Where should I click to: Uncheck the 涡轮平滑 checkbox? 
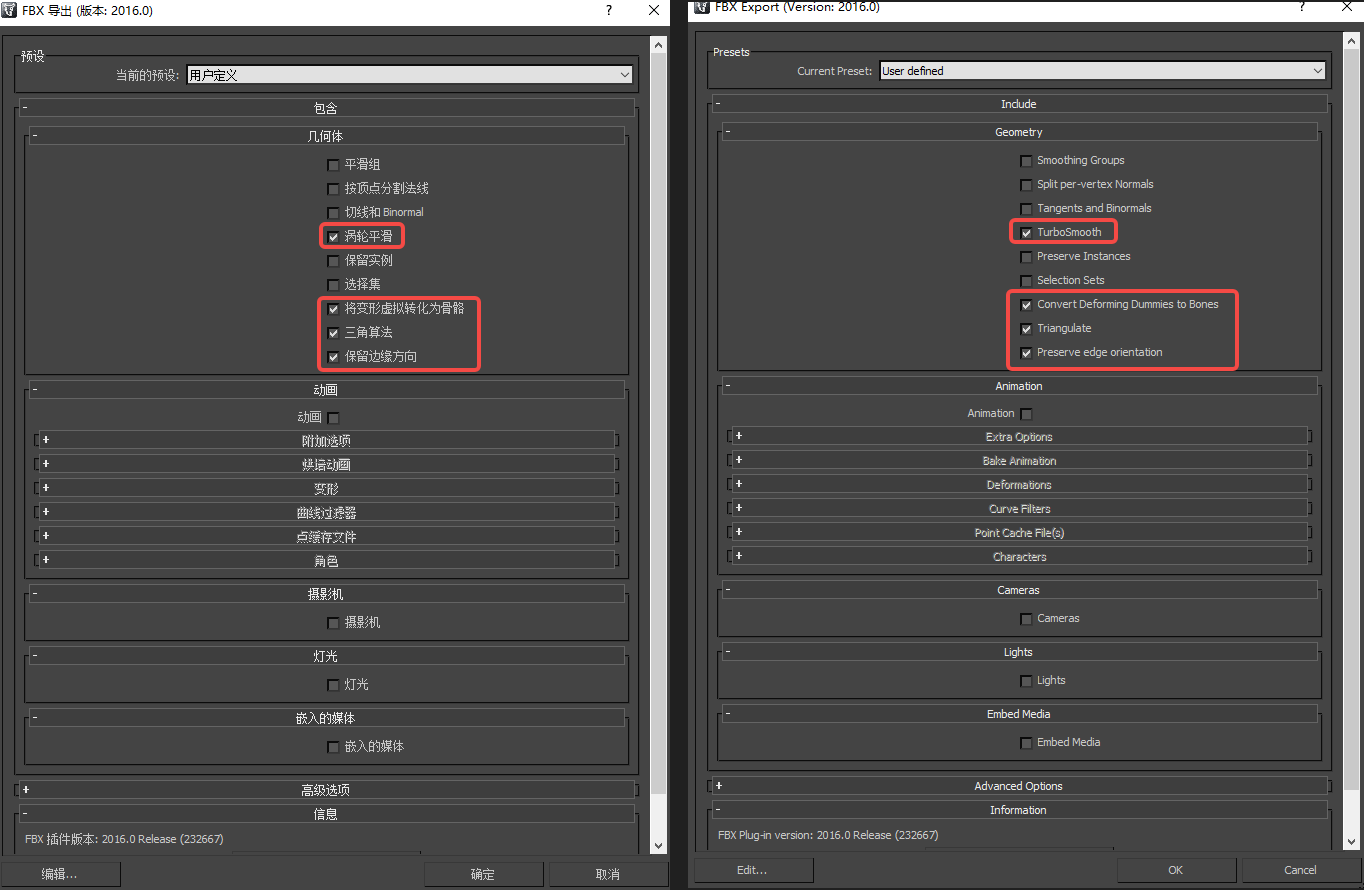(x=333, y=237)
